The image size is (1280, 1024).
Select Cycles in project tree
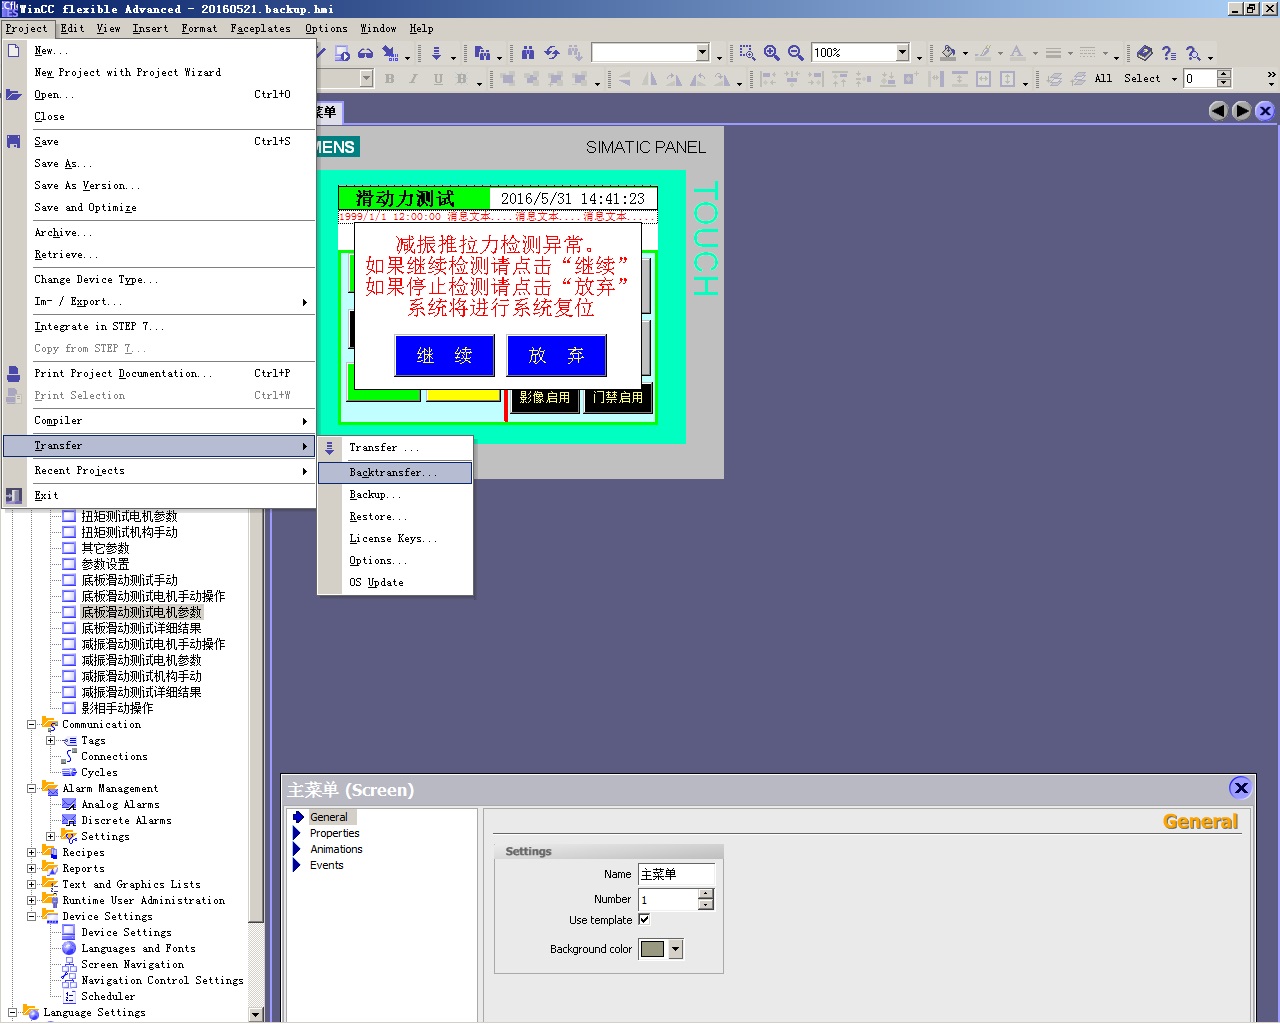[x=99, y=772]
